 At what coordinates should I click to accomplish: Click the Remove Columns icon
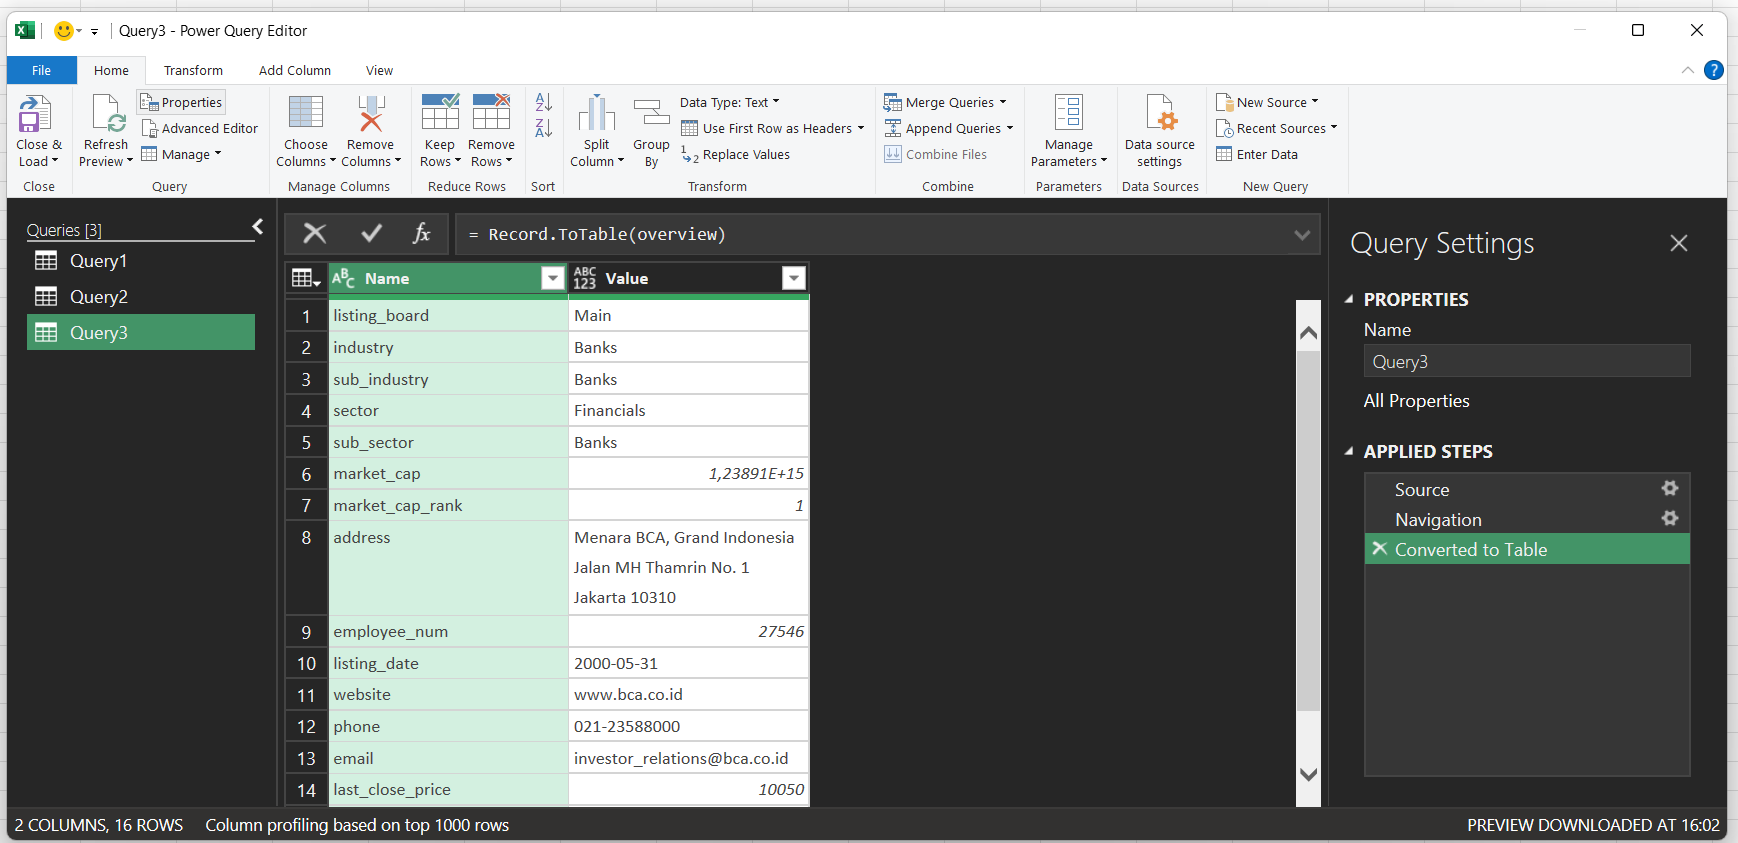371,113
